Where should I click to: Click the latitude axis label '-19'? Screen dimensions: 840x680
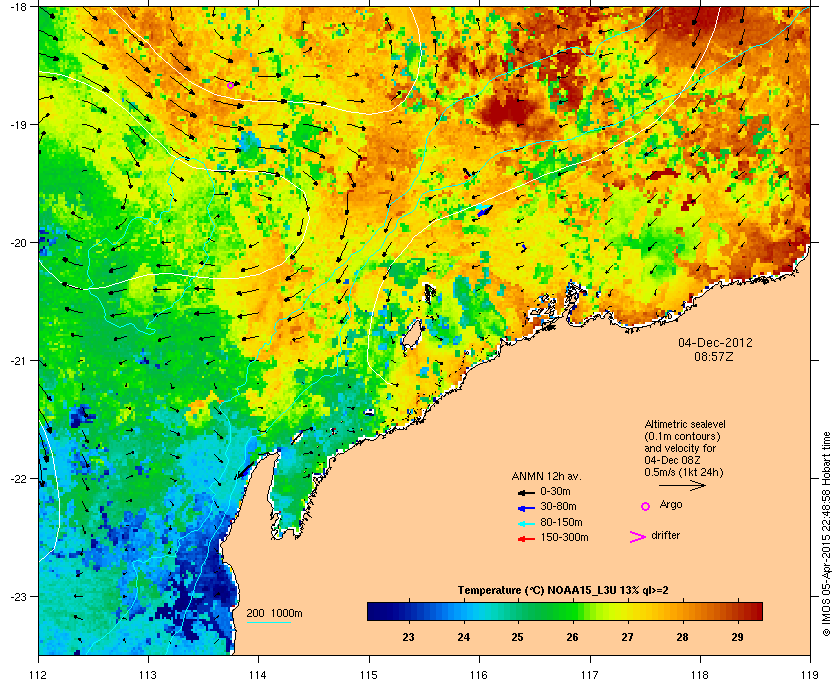pyautogui.click(x=18, y=124)
